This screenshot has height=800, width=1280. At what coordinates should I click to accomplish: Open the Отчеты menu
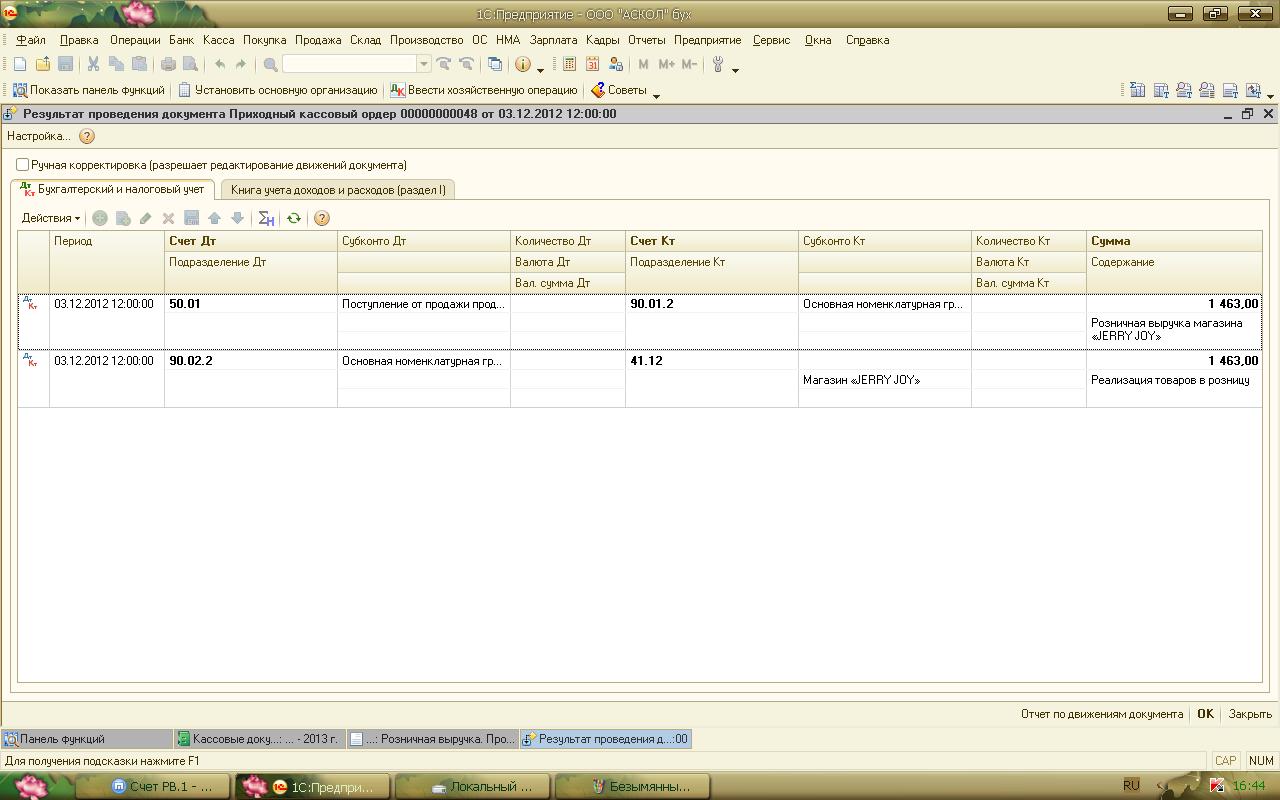[x=647, y=40]
